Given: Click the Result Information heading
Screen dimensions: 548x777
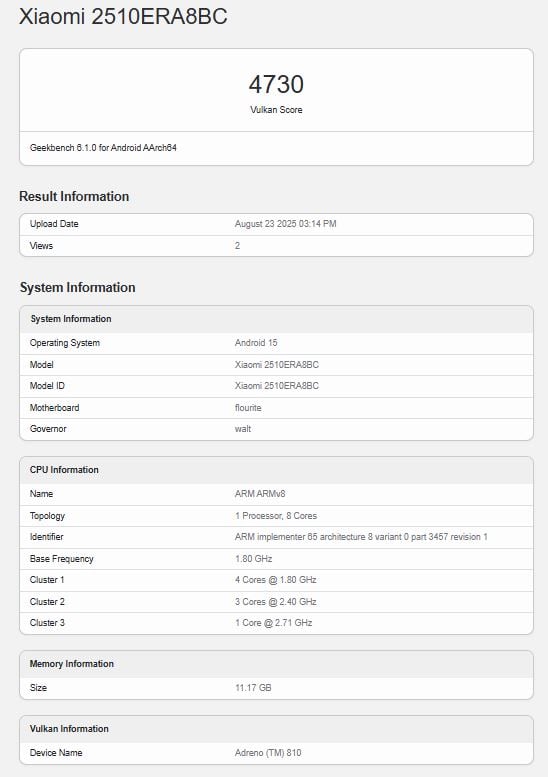Looking at the screenshot, I should coord(74,196).
